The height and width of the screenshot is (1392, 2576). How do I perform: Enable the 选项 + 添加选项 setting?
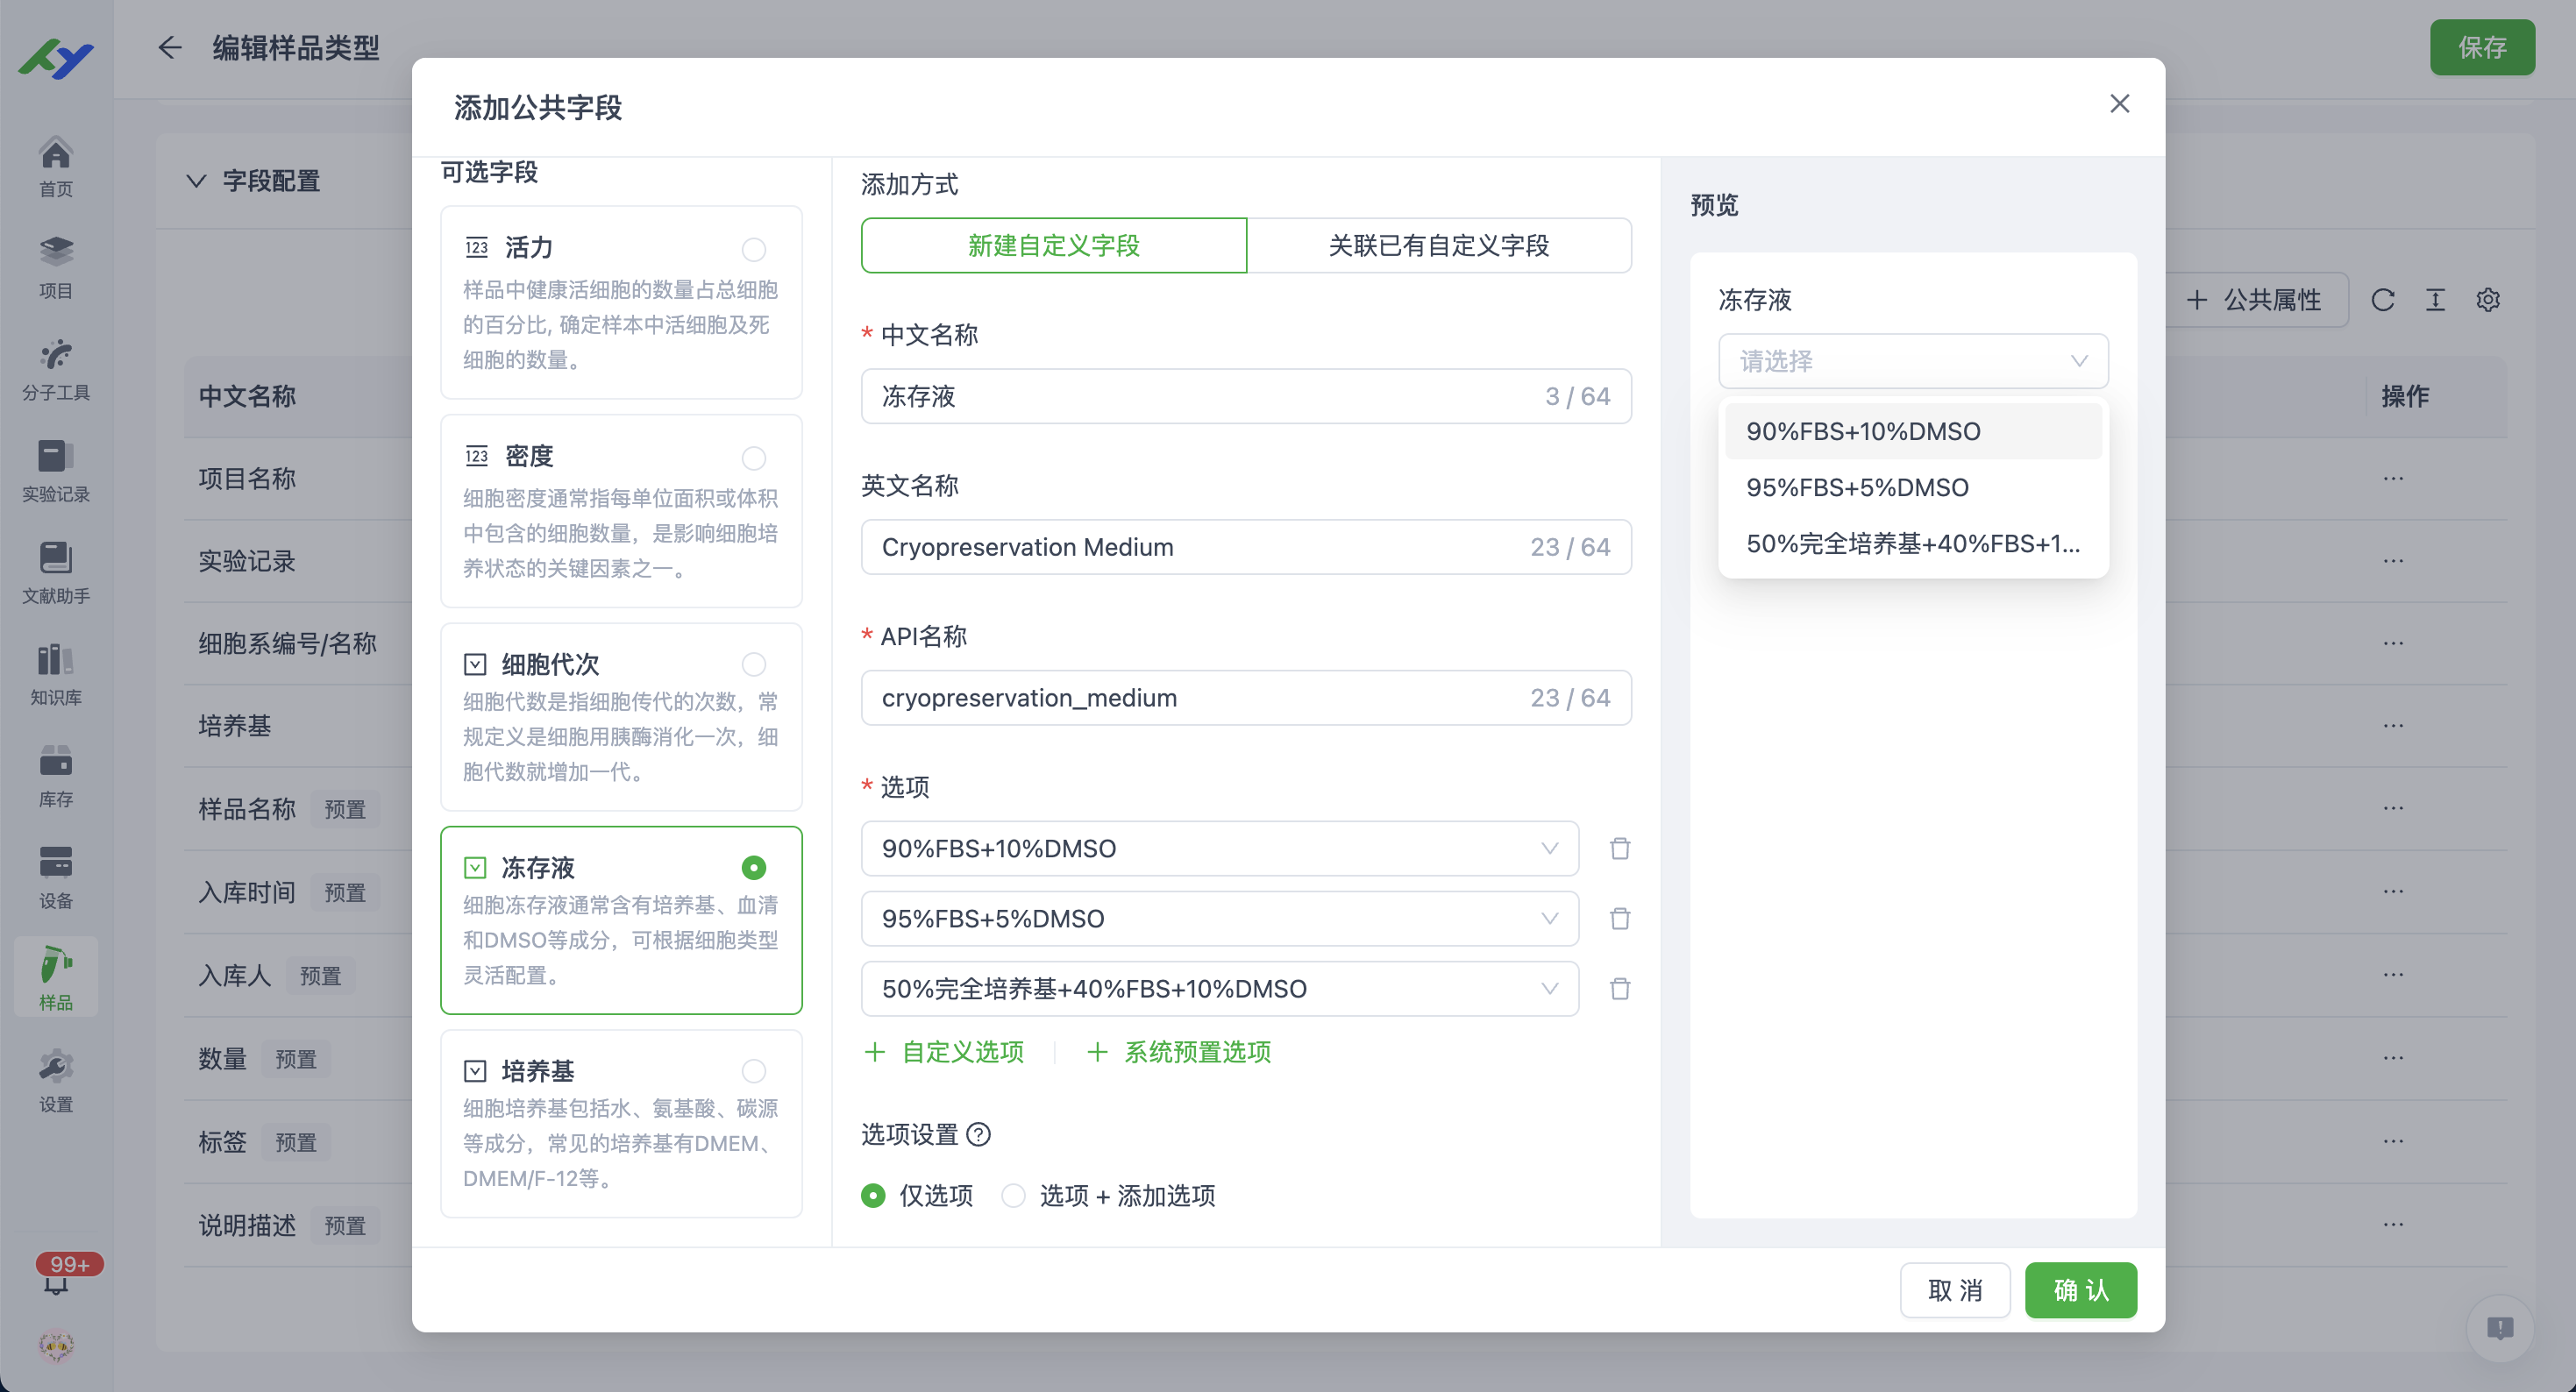(1014, 1196)
